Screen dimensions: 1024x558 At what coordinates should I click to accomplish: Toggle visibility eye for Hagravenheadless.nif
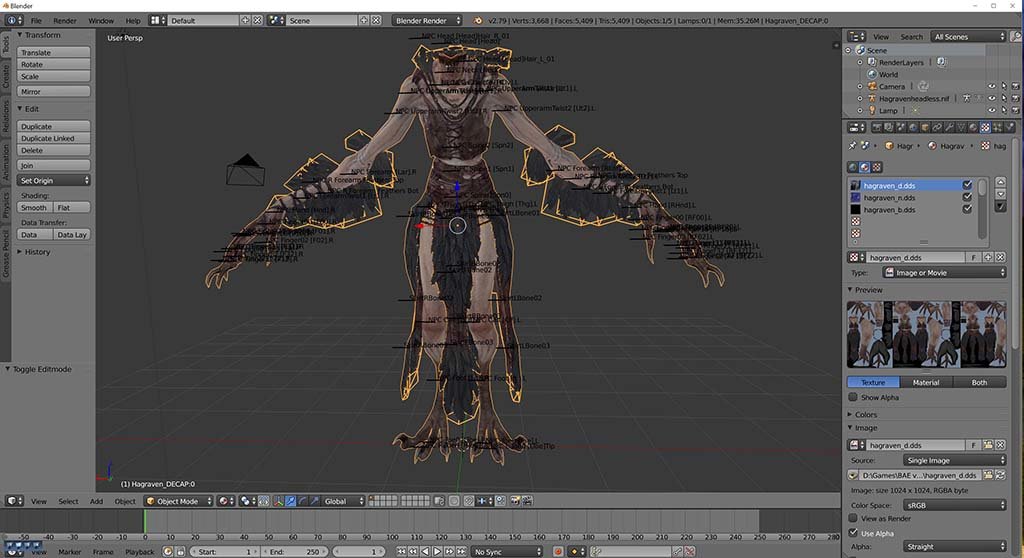click(992, 98)
